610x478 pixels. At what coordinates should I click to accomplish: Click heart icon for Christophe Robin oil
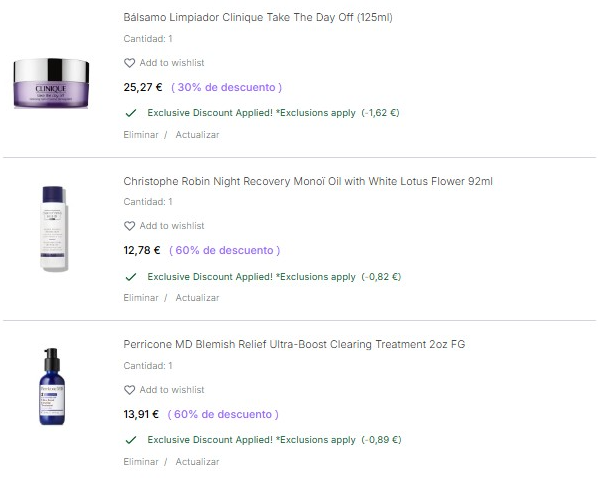[x=129, y=226]
